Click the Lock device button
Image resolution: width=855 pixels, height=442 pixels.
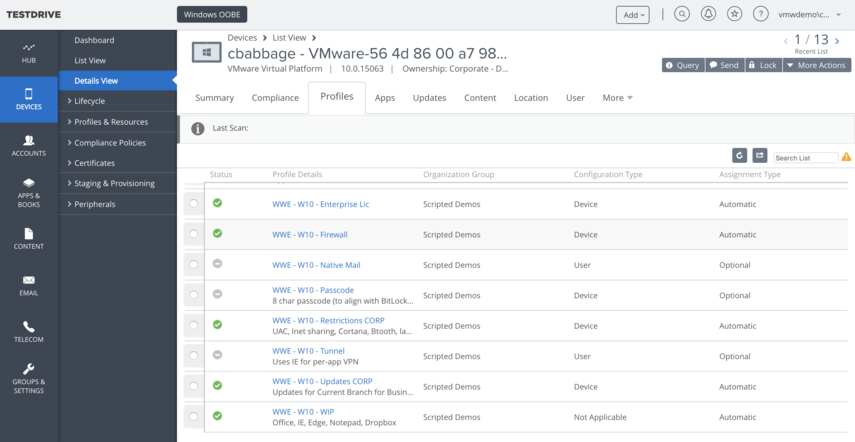point(762,65)
